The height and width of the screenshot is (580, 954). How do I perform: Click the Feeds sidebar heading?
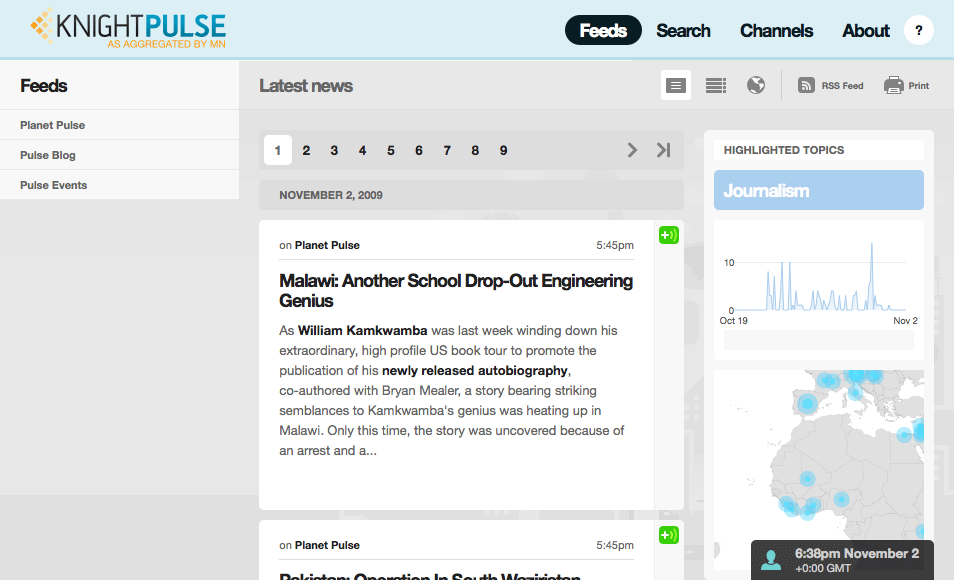(44, 86)
